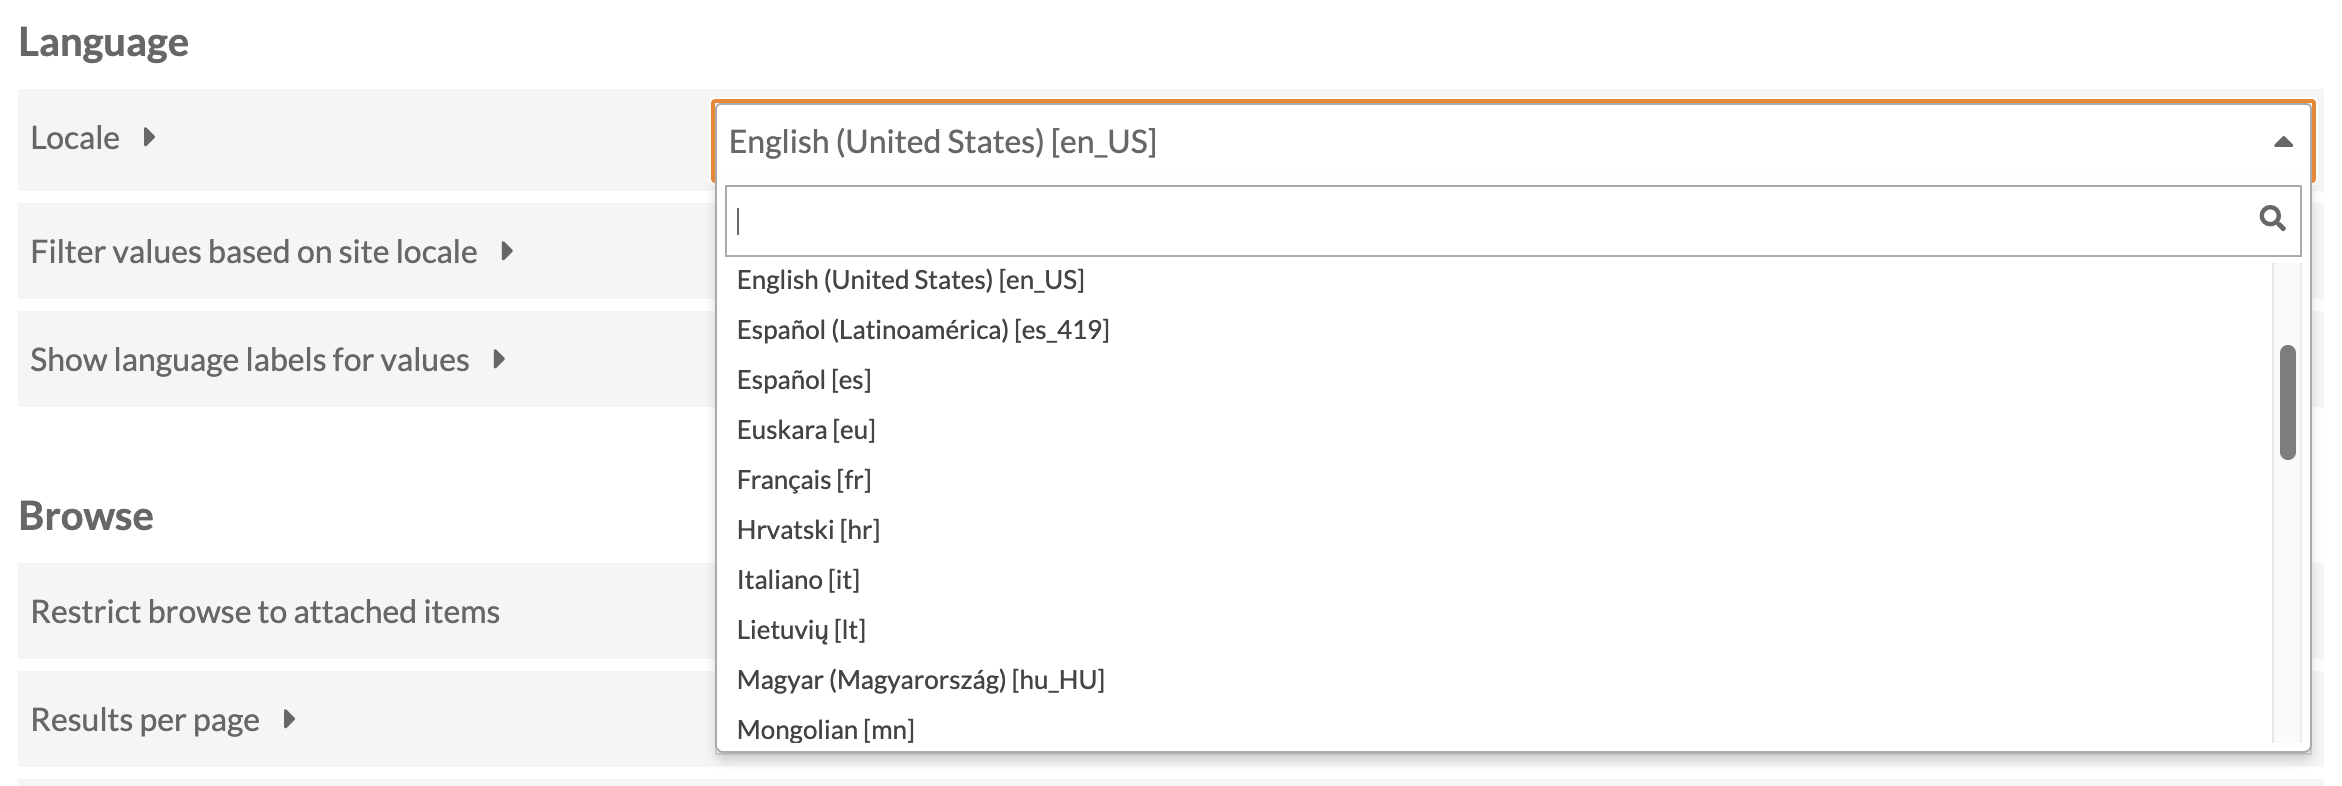Screen dimensions: 2342x786
Task: Select English (United States) [en_US] option
Action: [x=910, y=280]
